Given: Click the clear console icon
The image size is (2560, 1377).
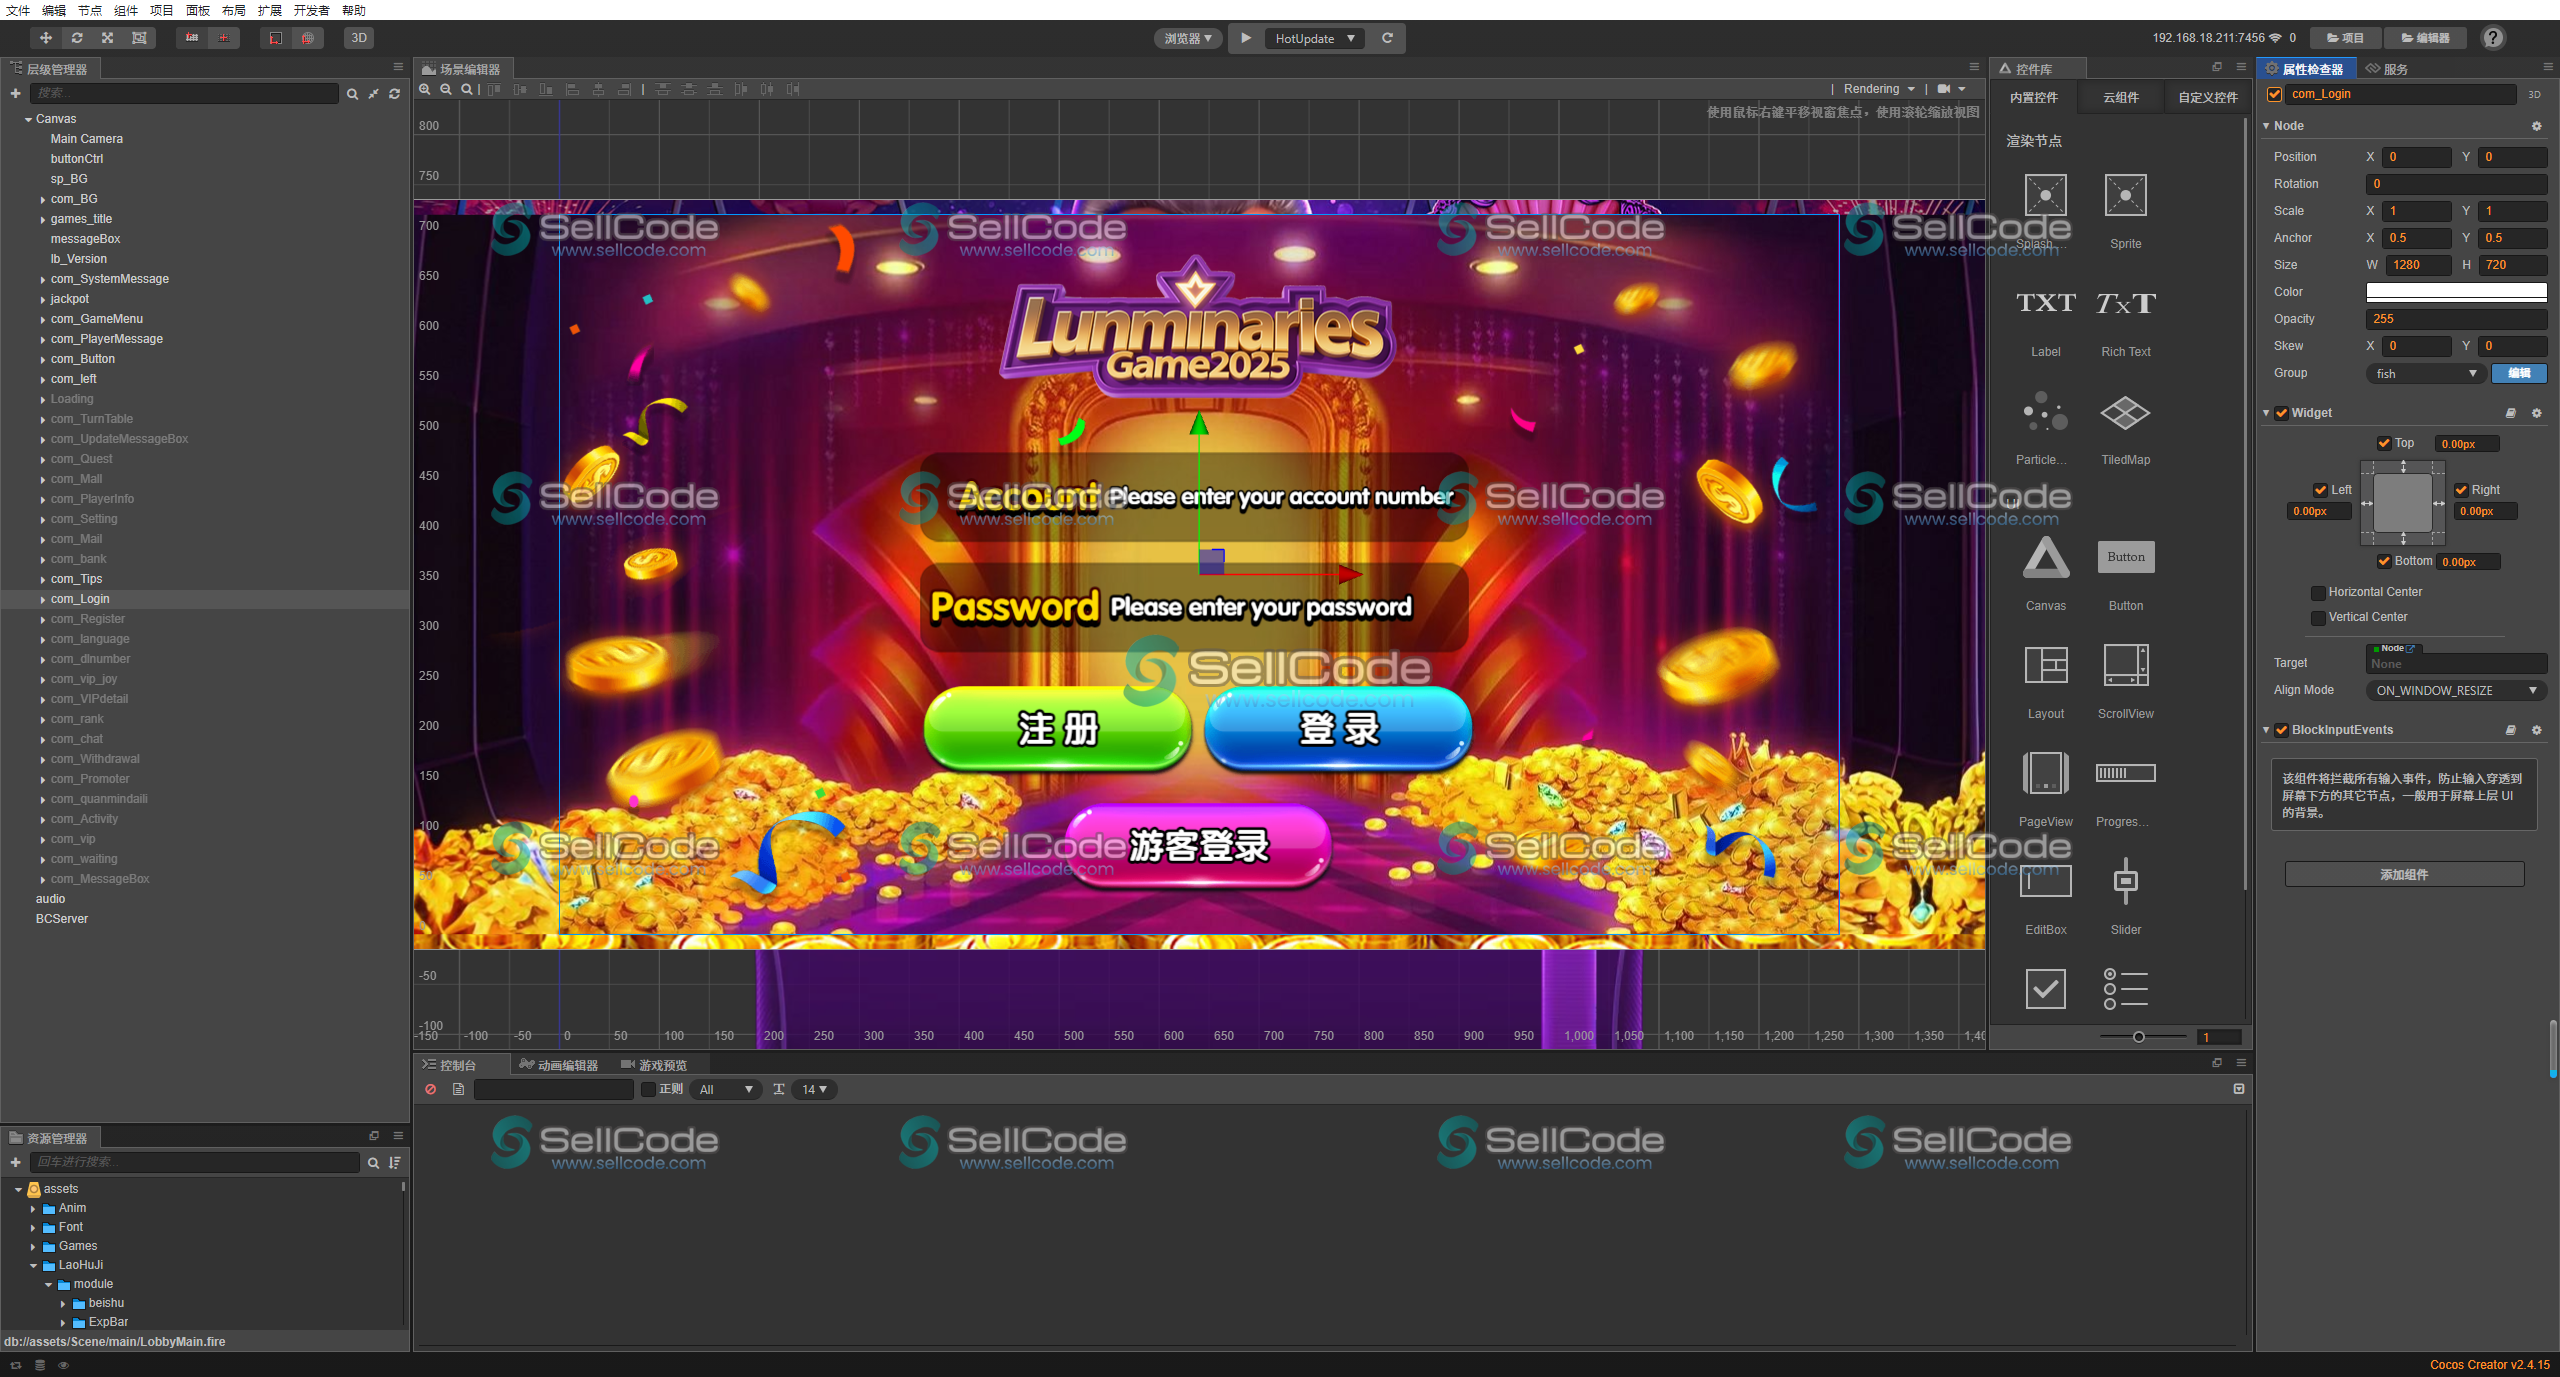Looking at the screenshot, I should [431, 1089].
